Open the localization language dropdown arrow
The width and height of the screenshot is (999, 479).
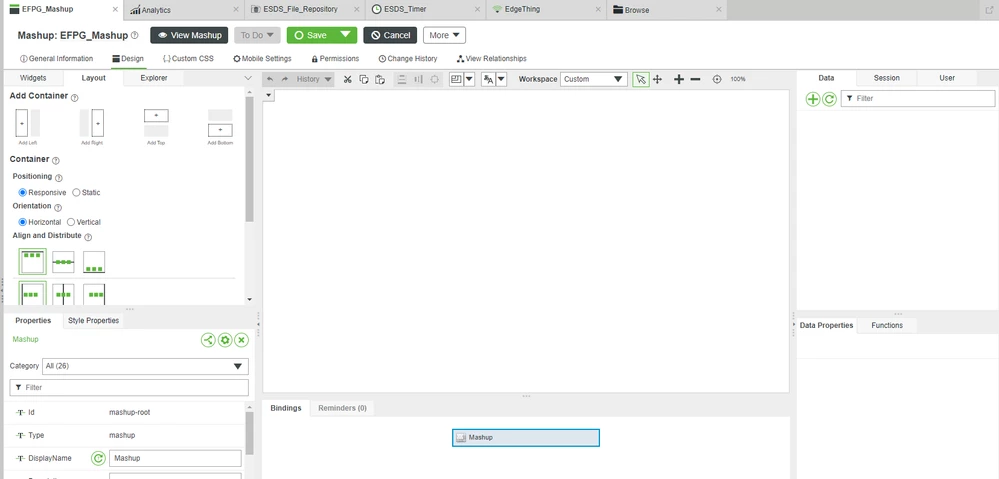501,80
